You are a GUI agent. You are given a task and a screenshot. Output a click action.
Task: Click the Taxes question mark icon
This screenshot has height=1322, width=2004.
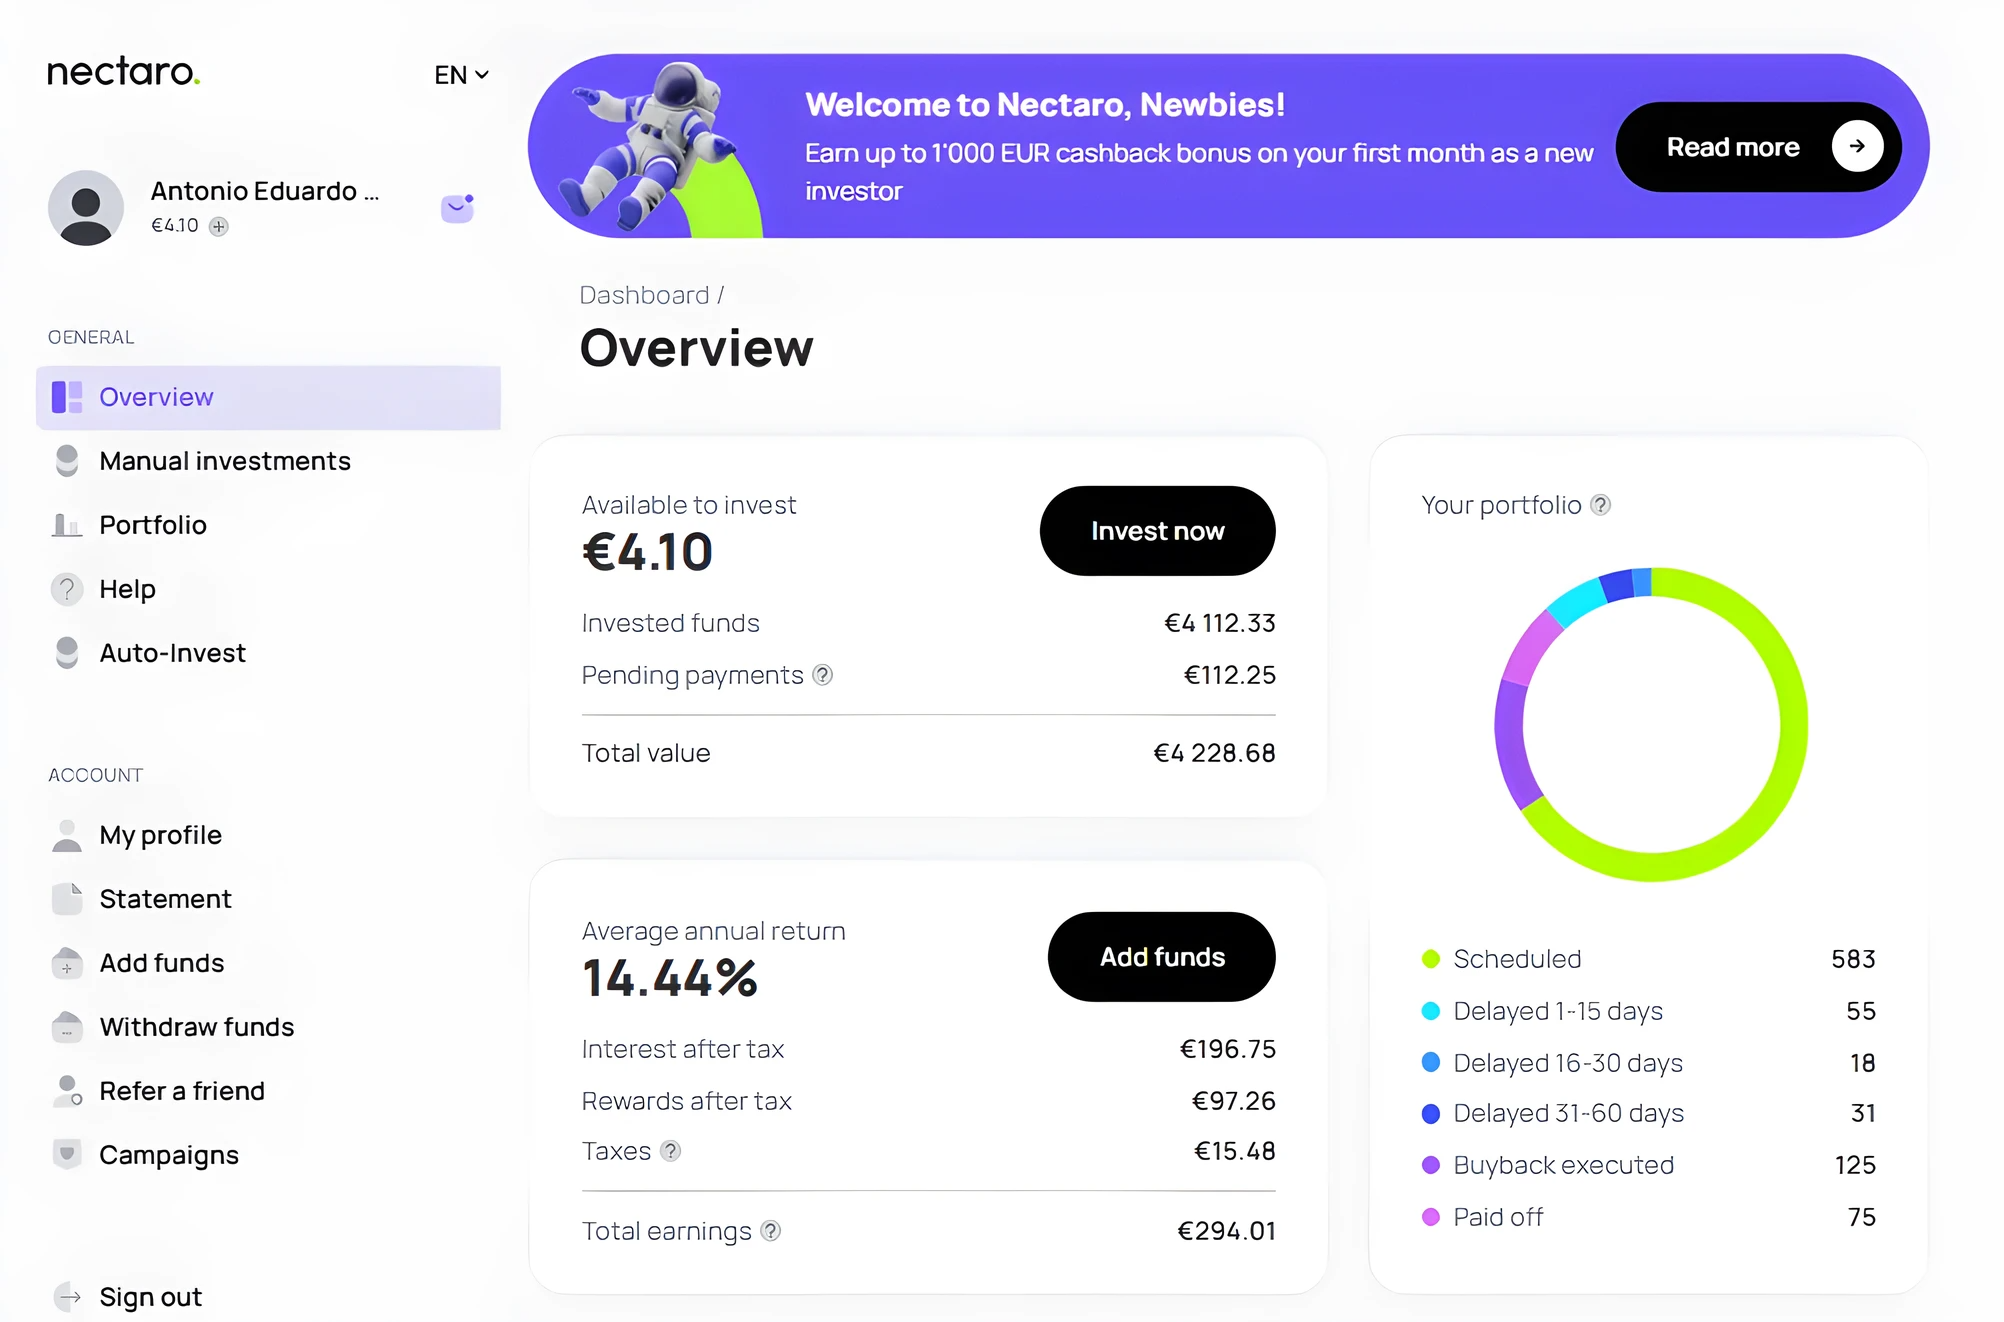pos(671,1151)
